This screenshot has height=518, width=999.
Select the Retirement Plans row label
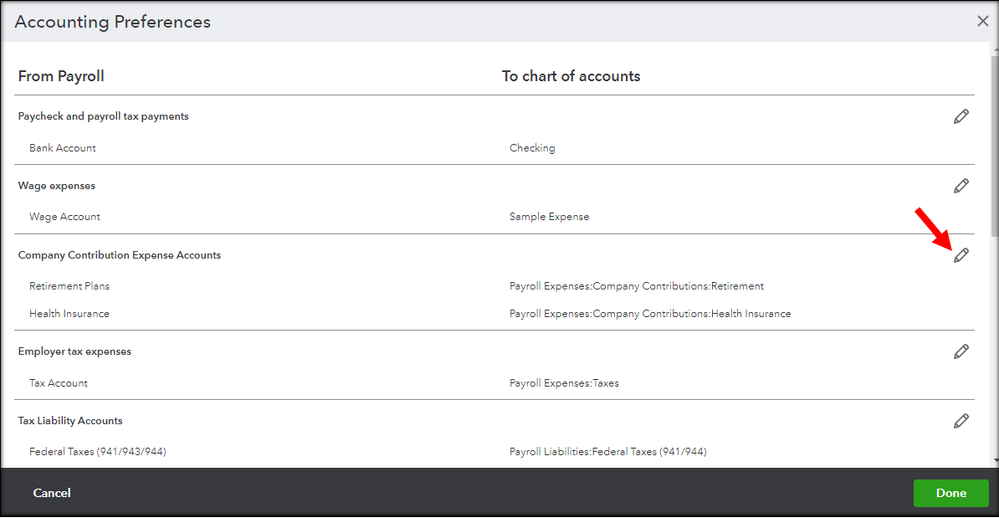(x=70, y=287)
